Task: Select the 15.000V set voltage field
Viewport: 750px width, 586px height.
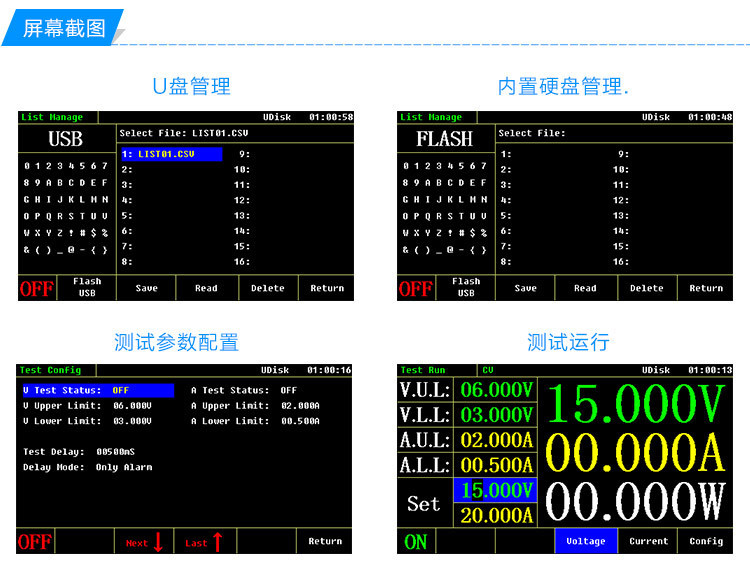Action: (x=496, y=490)
